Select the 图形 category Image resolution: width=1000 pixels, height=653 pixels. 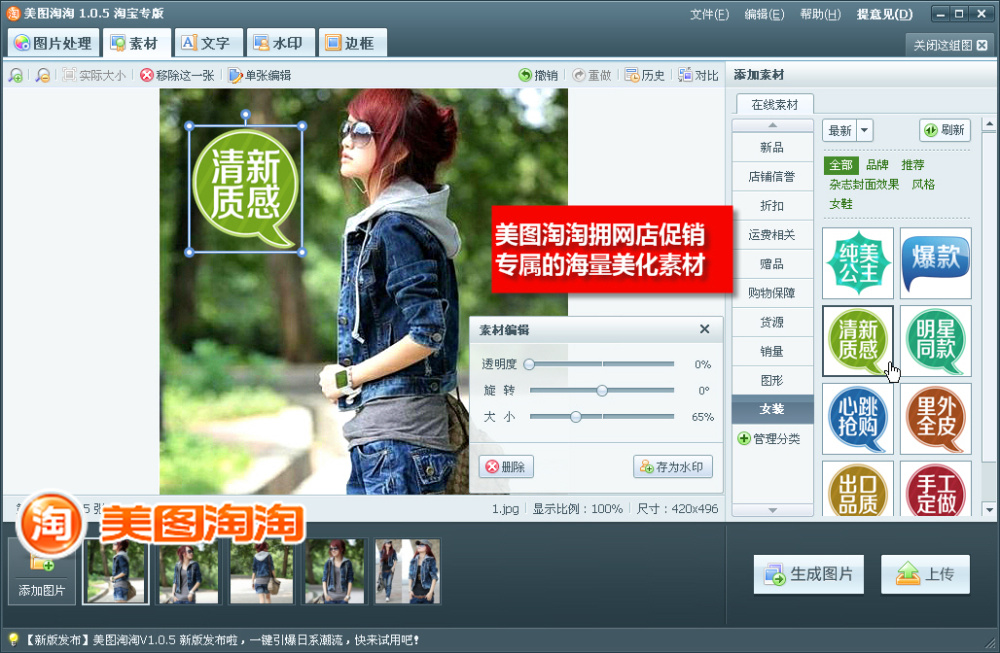tap(772, 381)
